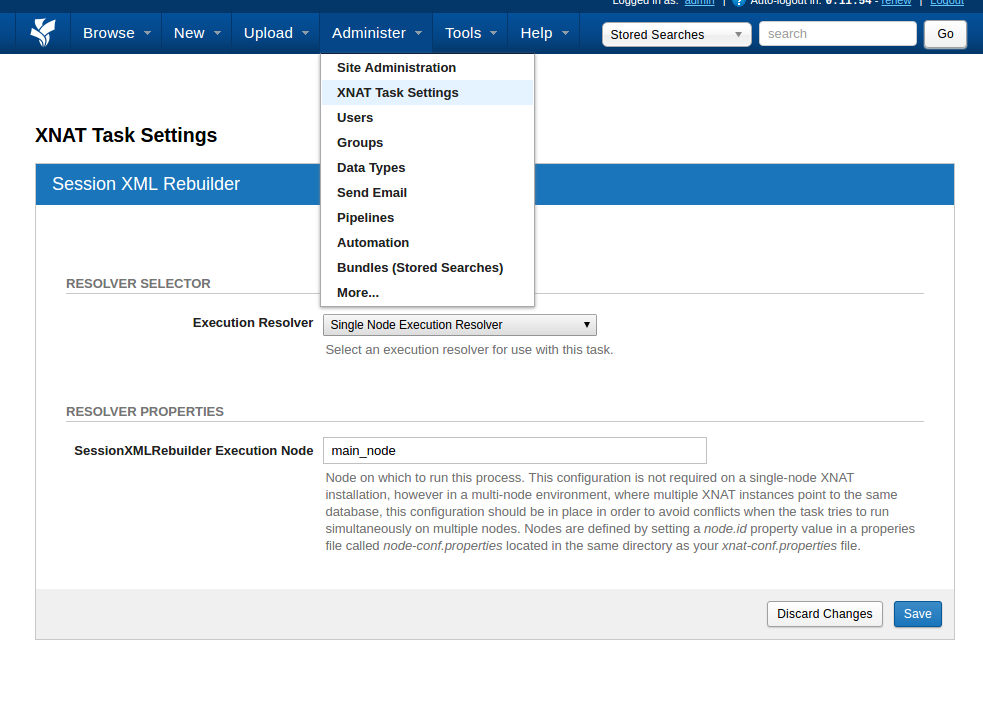The height and width of the screenshot is (719, 983).
Task: Click the auto-logout help question icon
Action: pyautogui.click(x=739, y=2)
